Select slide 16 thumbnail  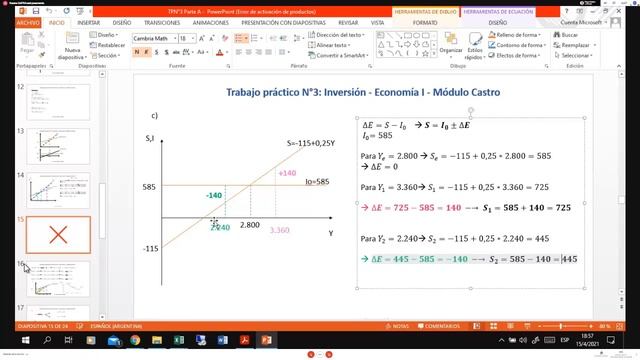(58, 279)
